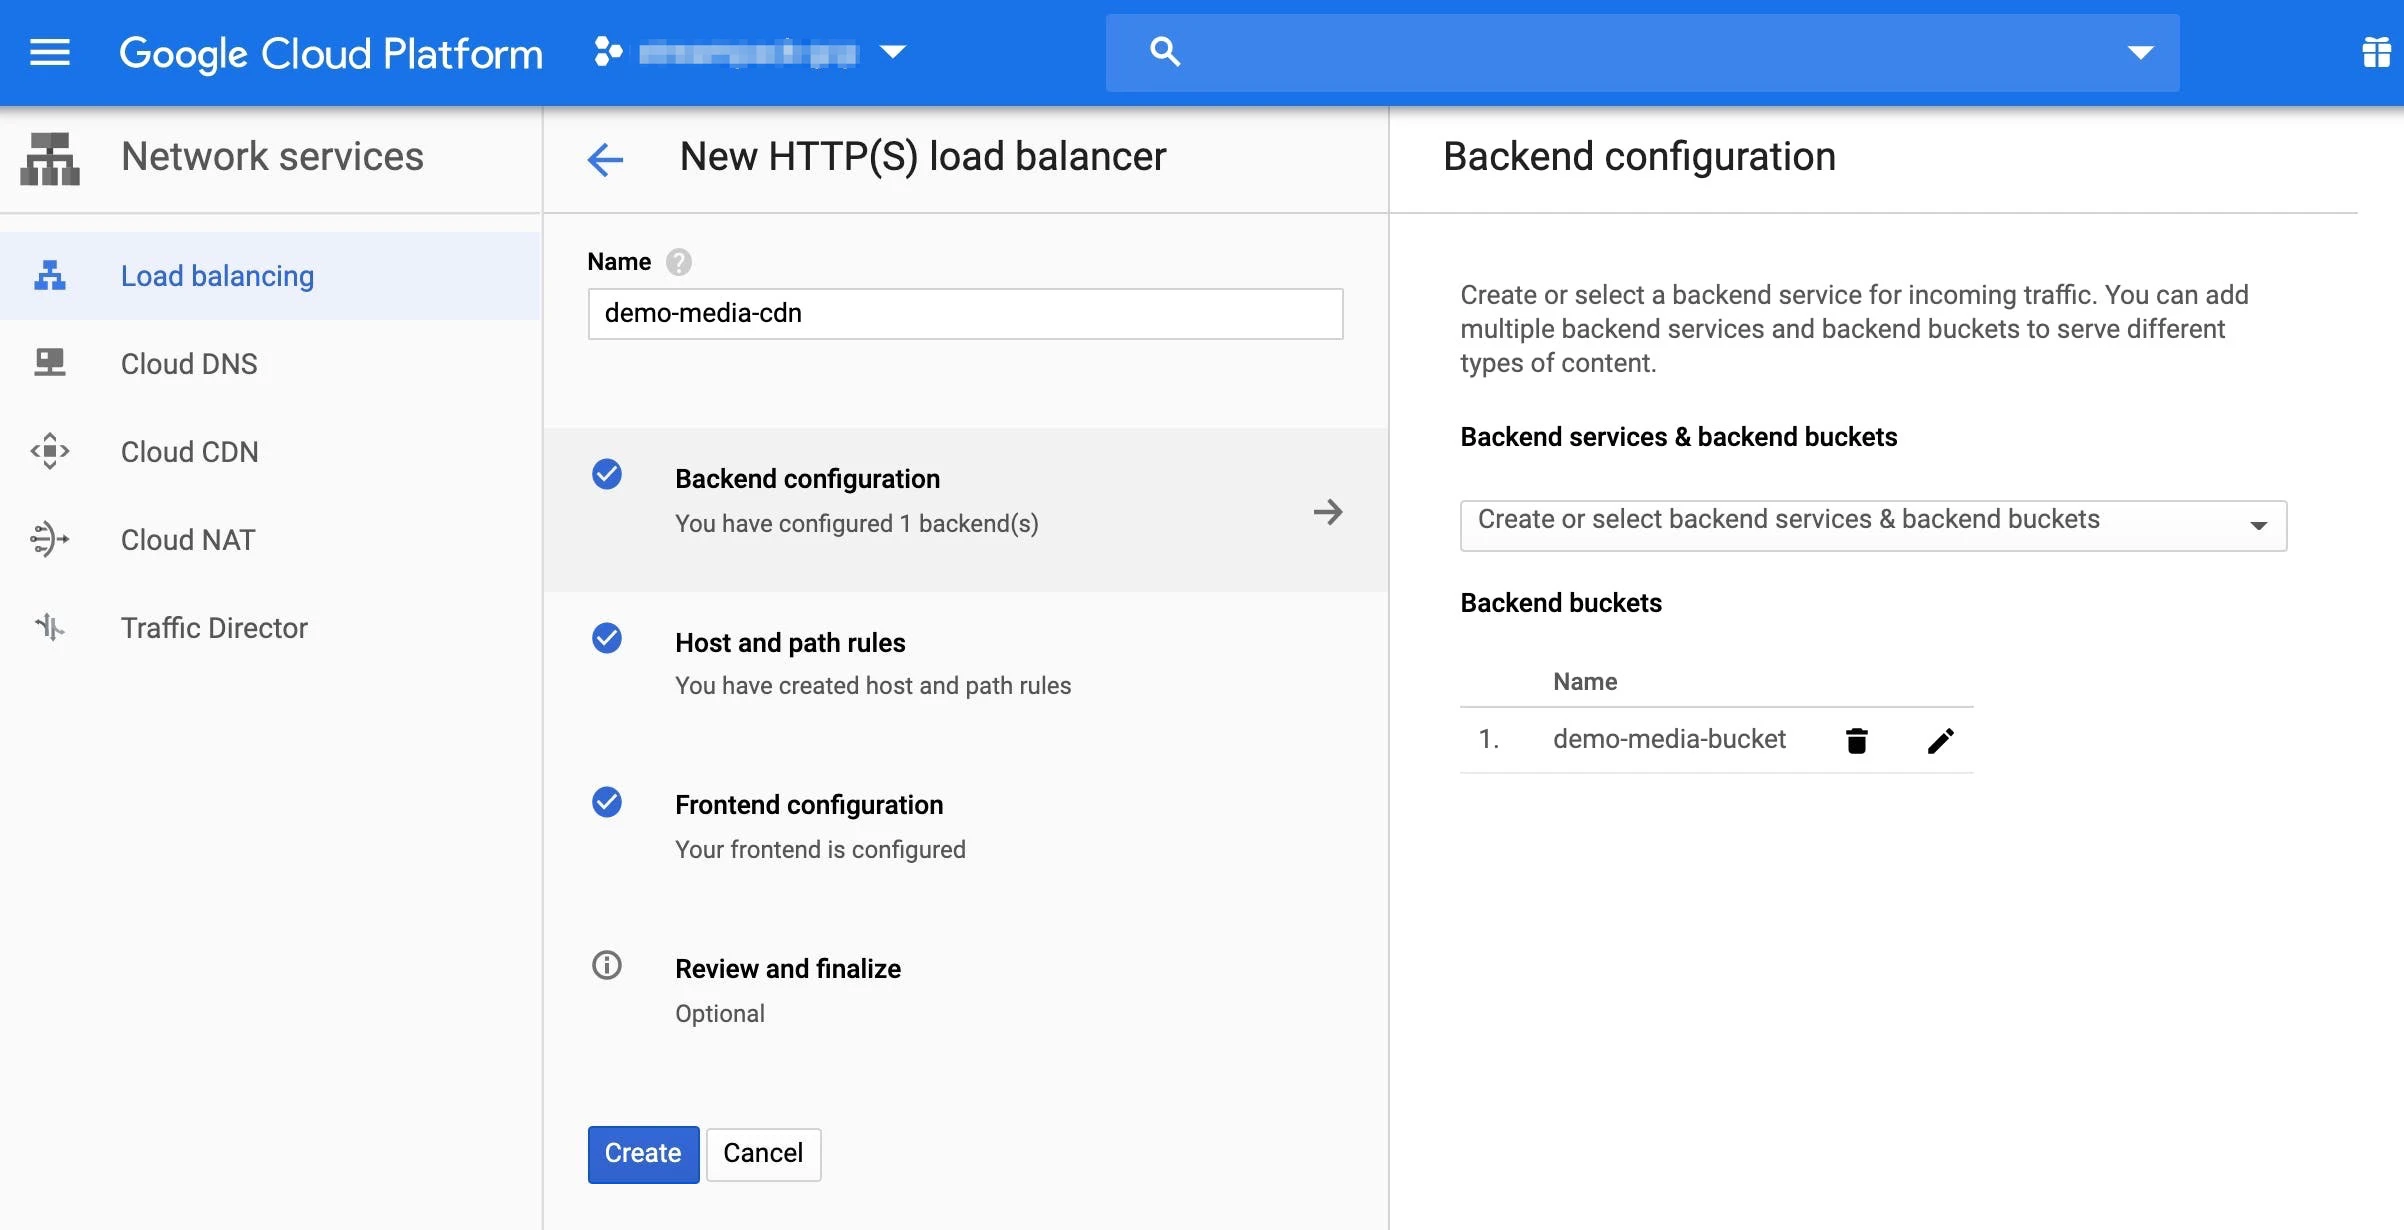Open Traffic Director from the sidebar
2404x1230 pixels.
coord(270,628)
